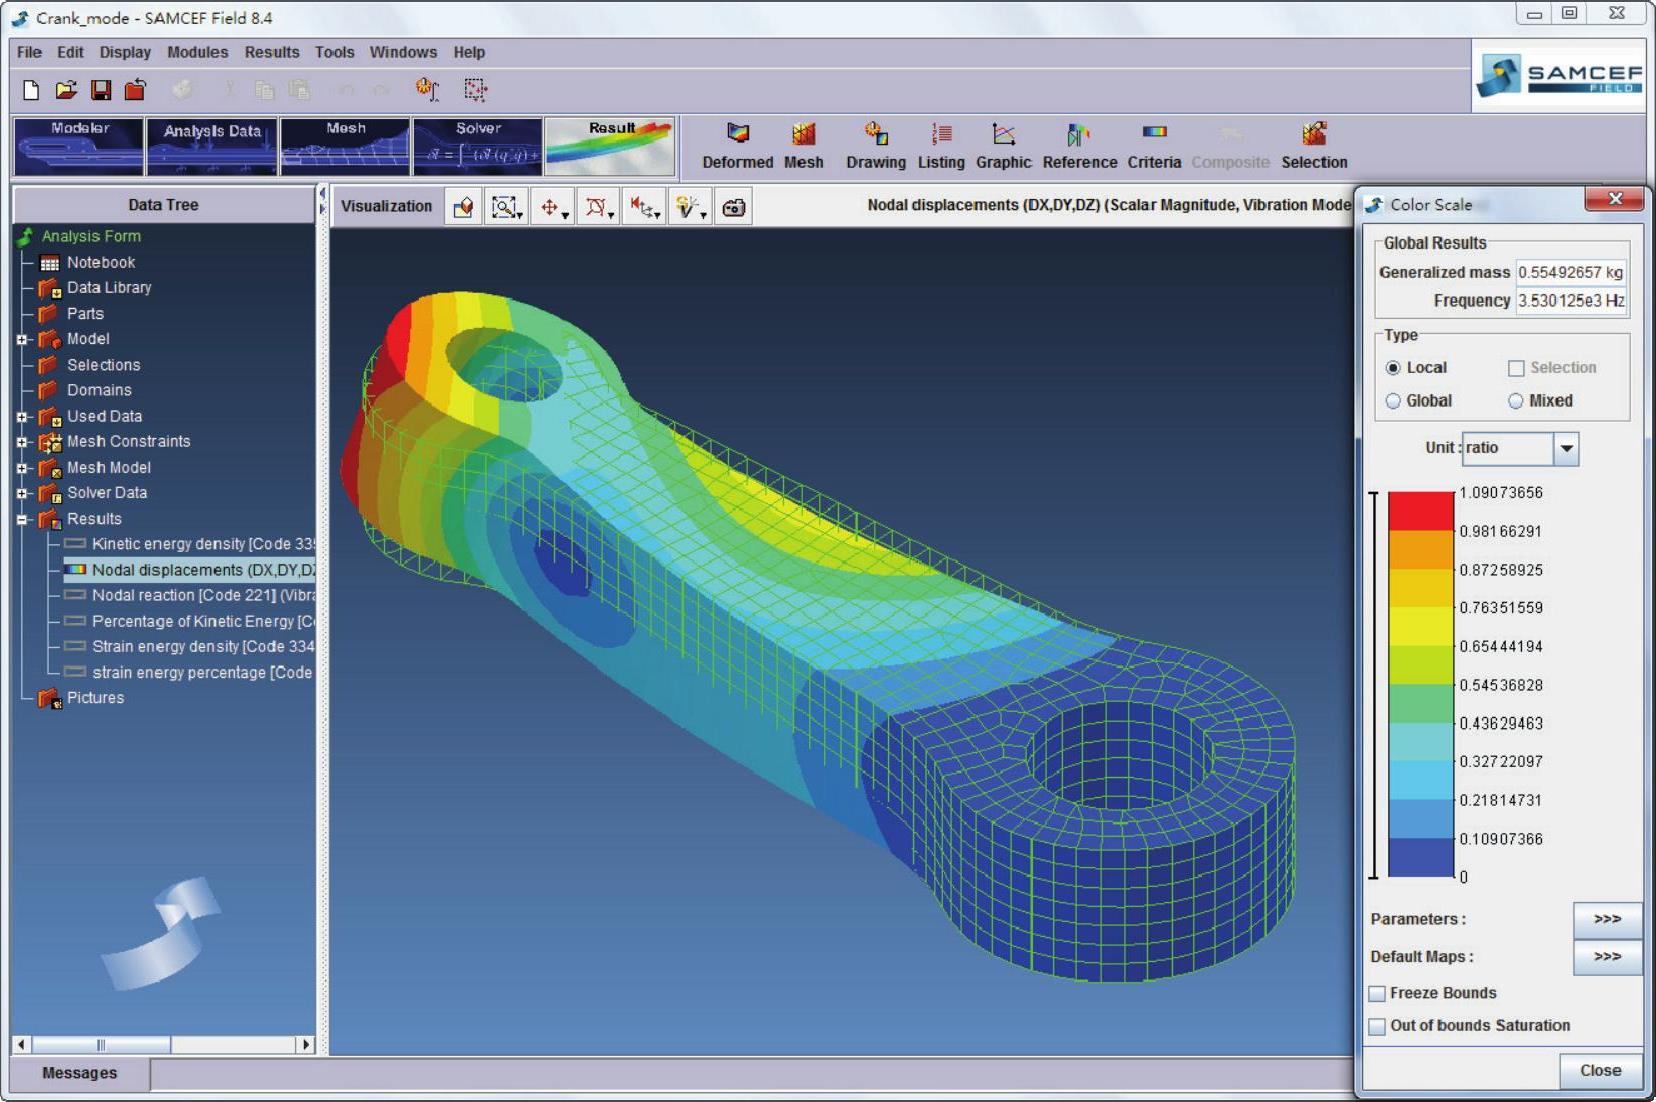Click the Frequency value field
The image size is (1656, 1102).
pyautogui.click(x=1570, y=301)
